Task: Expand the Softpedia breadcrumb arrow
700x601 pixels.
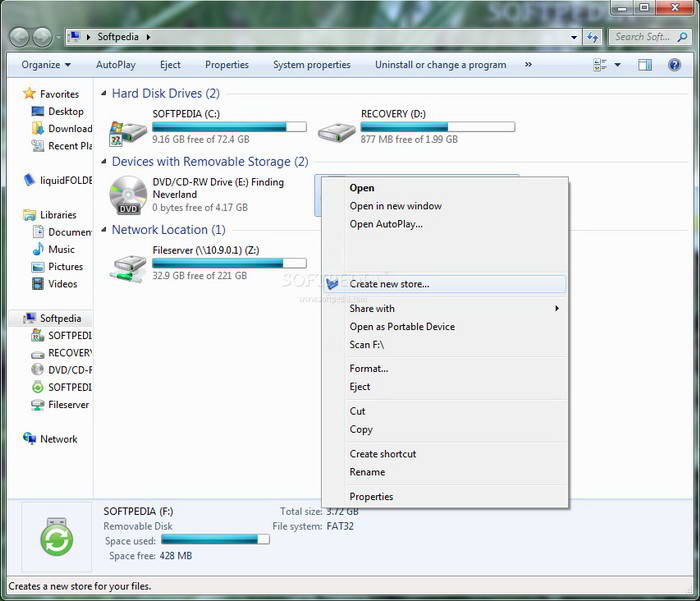Action: pyautogui.click(x=148, y=37)
